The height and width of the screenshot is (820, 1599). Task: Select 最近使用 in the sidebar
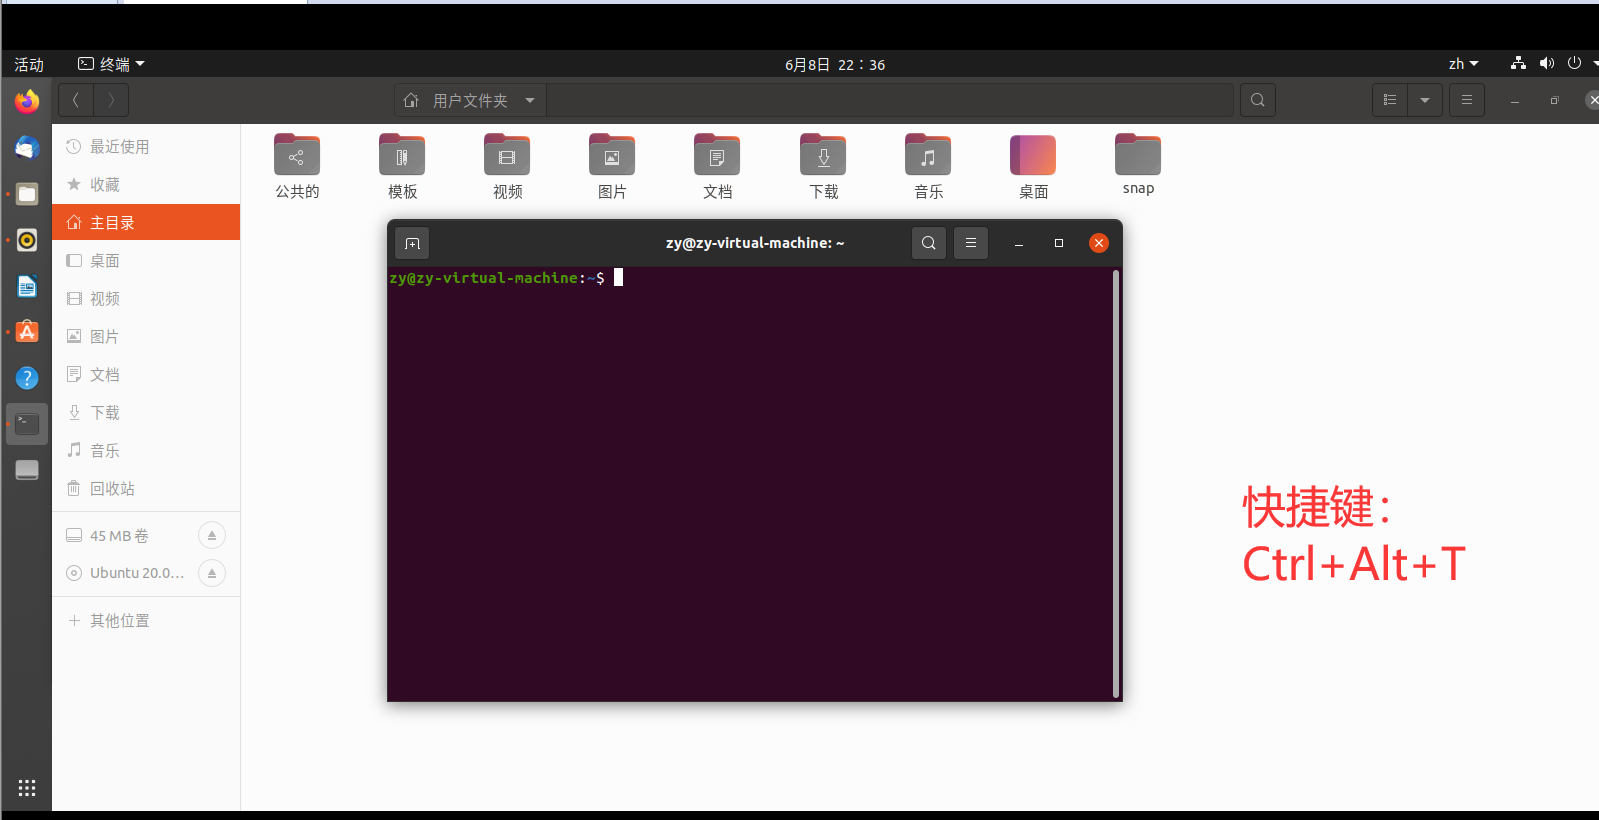click(146, 147)
